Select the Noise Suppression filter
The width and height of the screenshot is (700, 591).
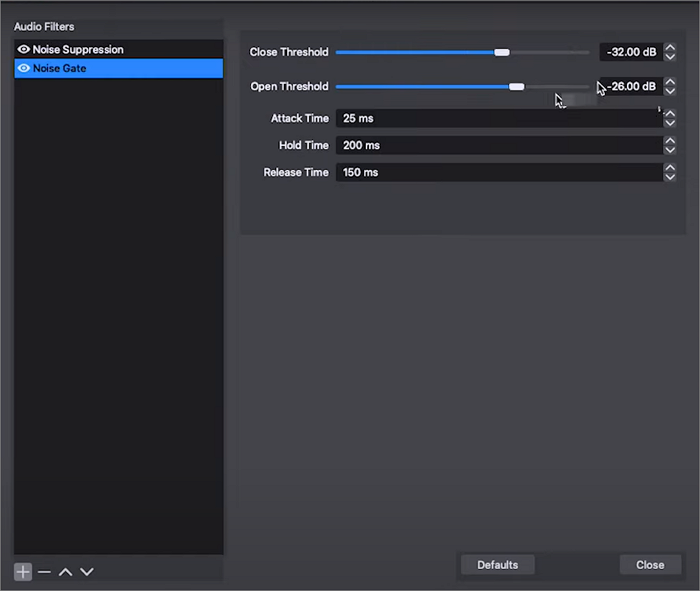[x=78, y=49]
